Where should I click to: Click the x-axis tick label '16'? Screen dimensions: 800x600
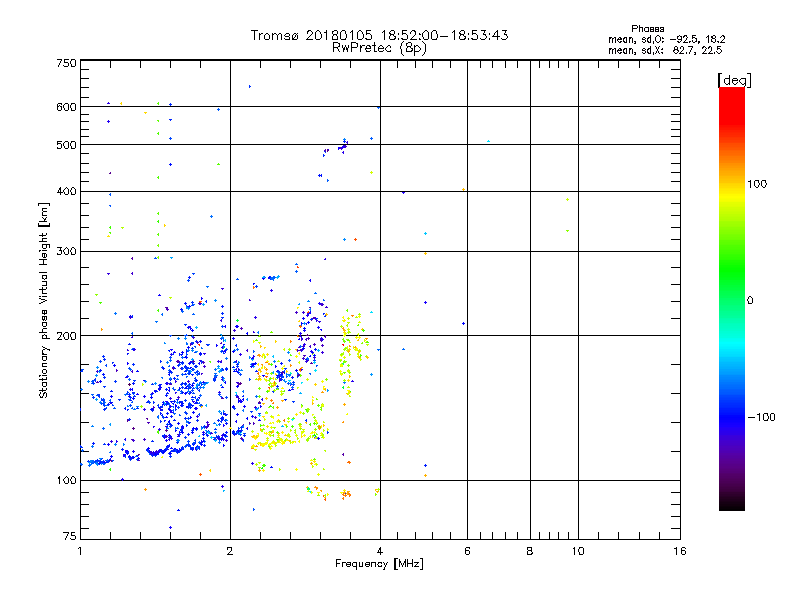click(x=680, y=551)
